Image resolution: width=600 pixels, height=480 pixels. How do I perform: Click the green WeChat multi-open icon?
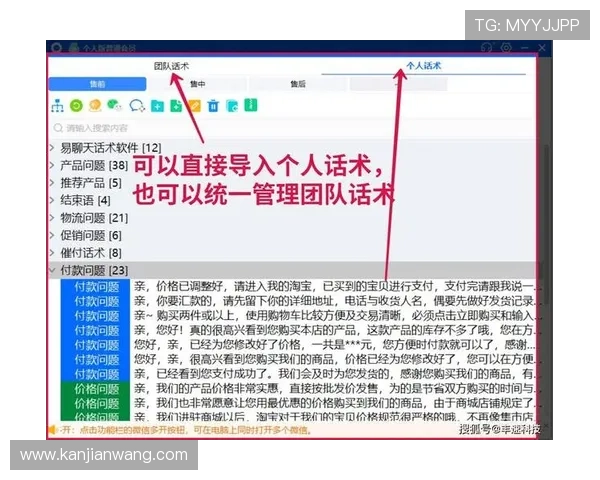click(114, 105)
